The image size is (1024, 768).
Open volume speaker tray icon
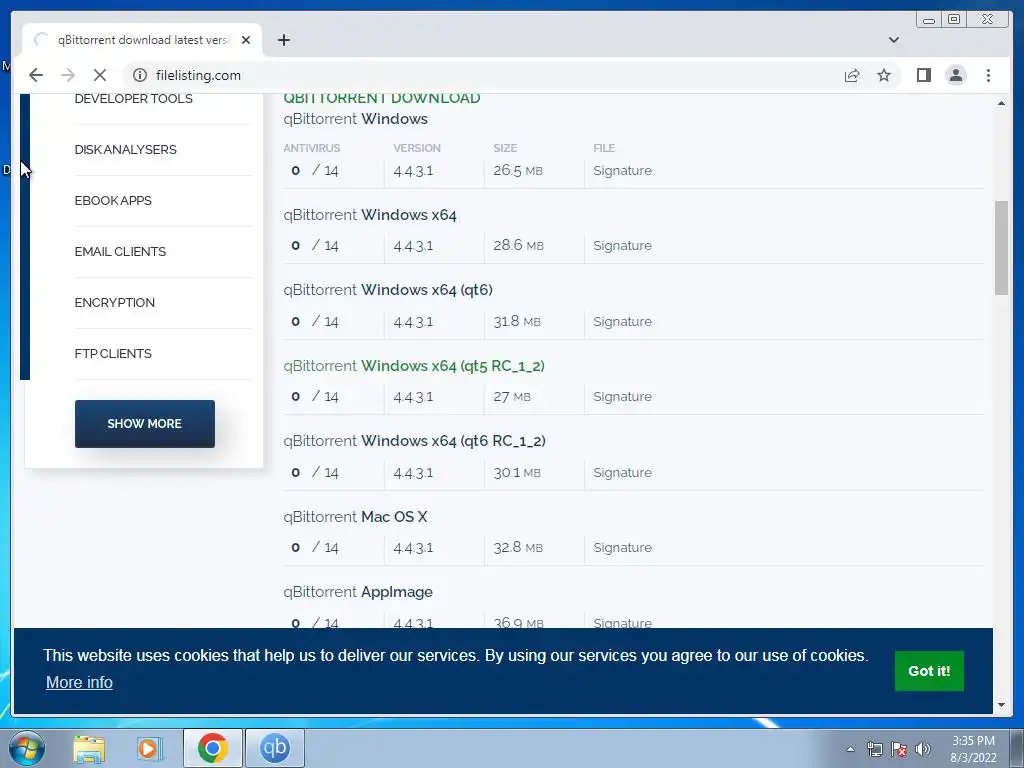tap(922, 749)
